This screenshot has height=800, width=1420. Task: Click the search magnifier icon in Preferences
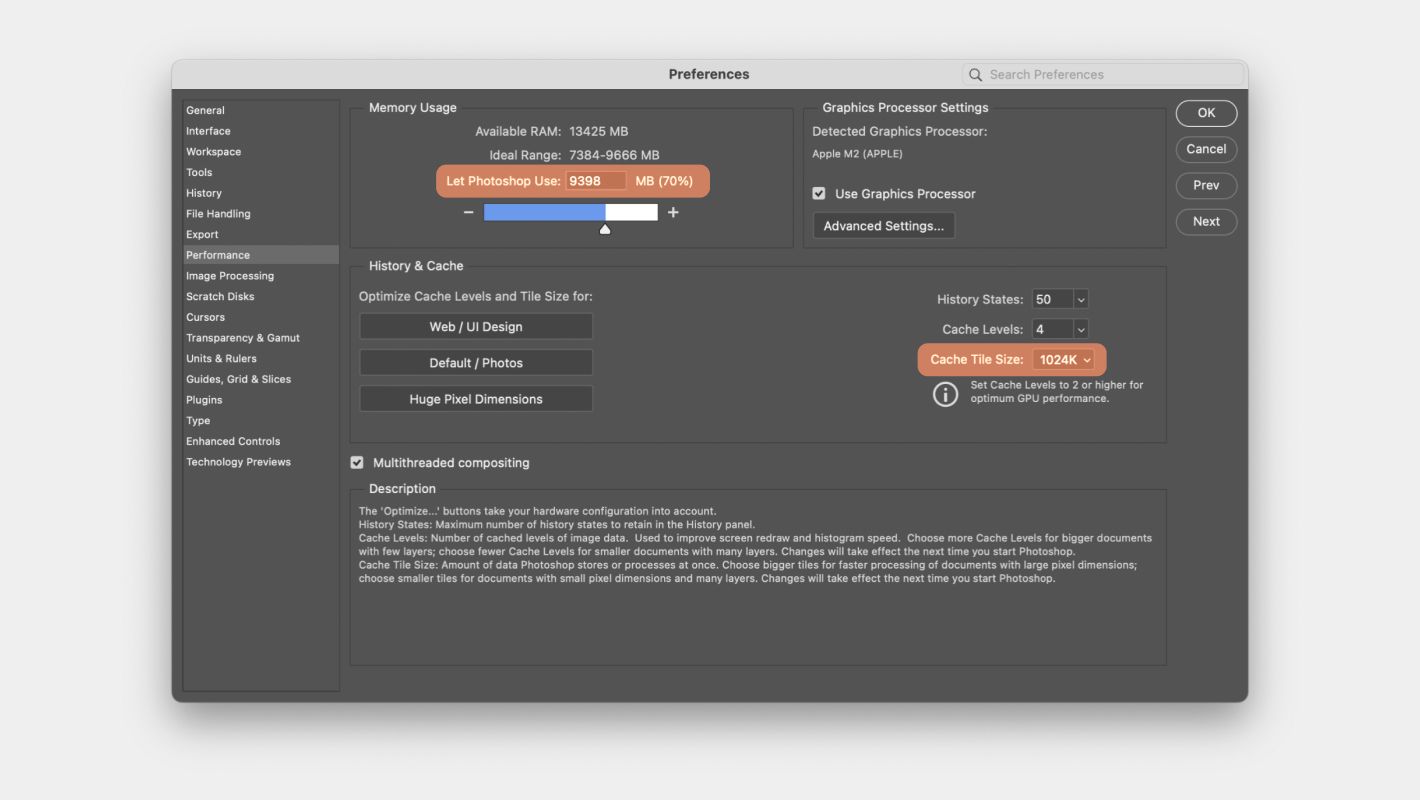975,75
